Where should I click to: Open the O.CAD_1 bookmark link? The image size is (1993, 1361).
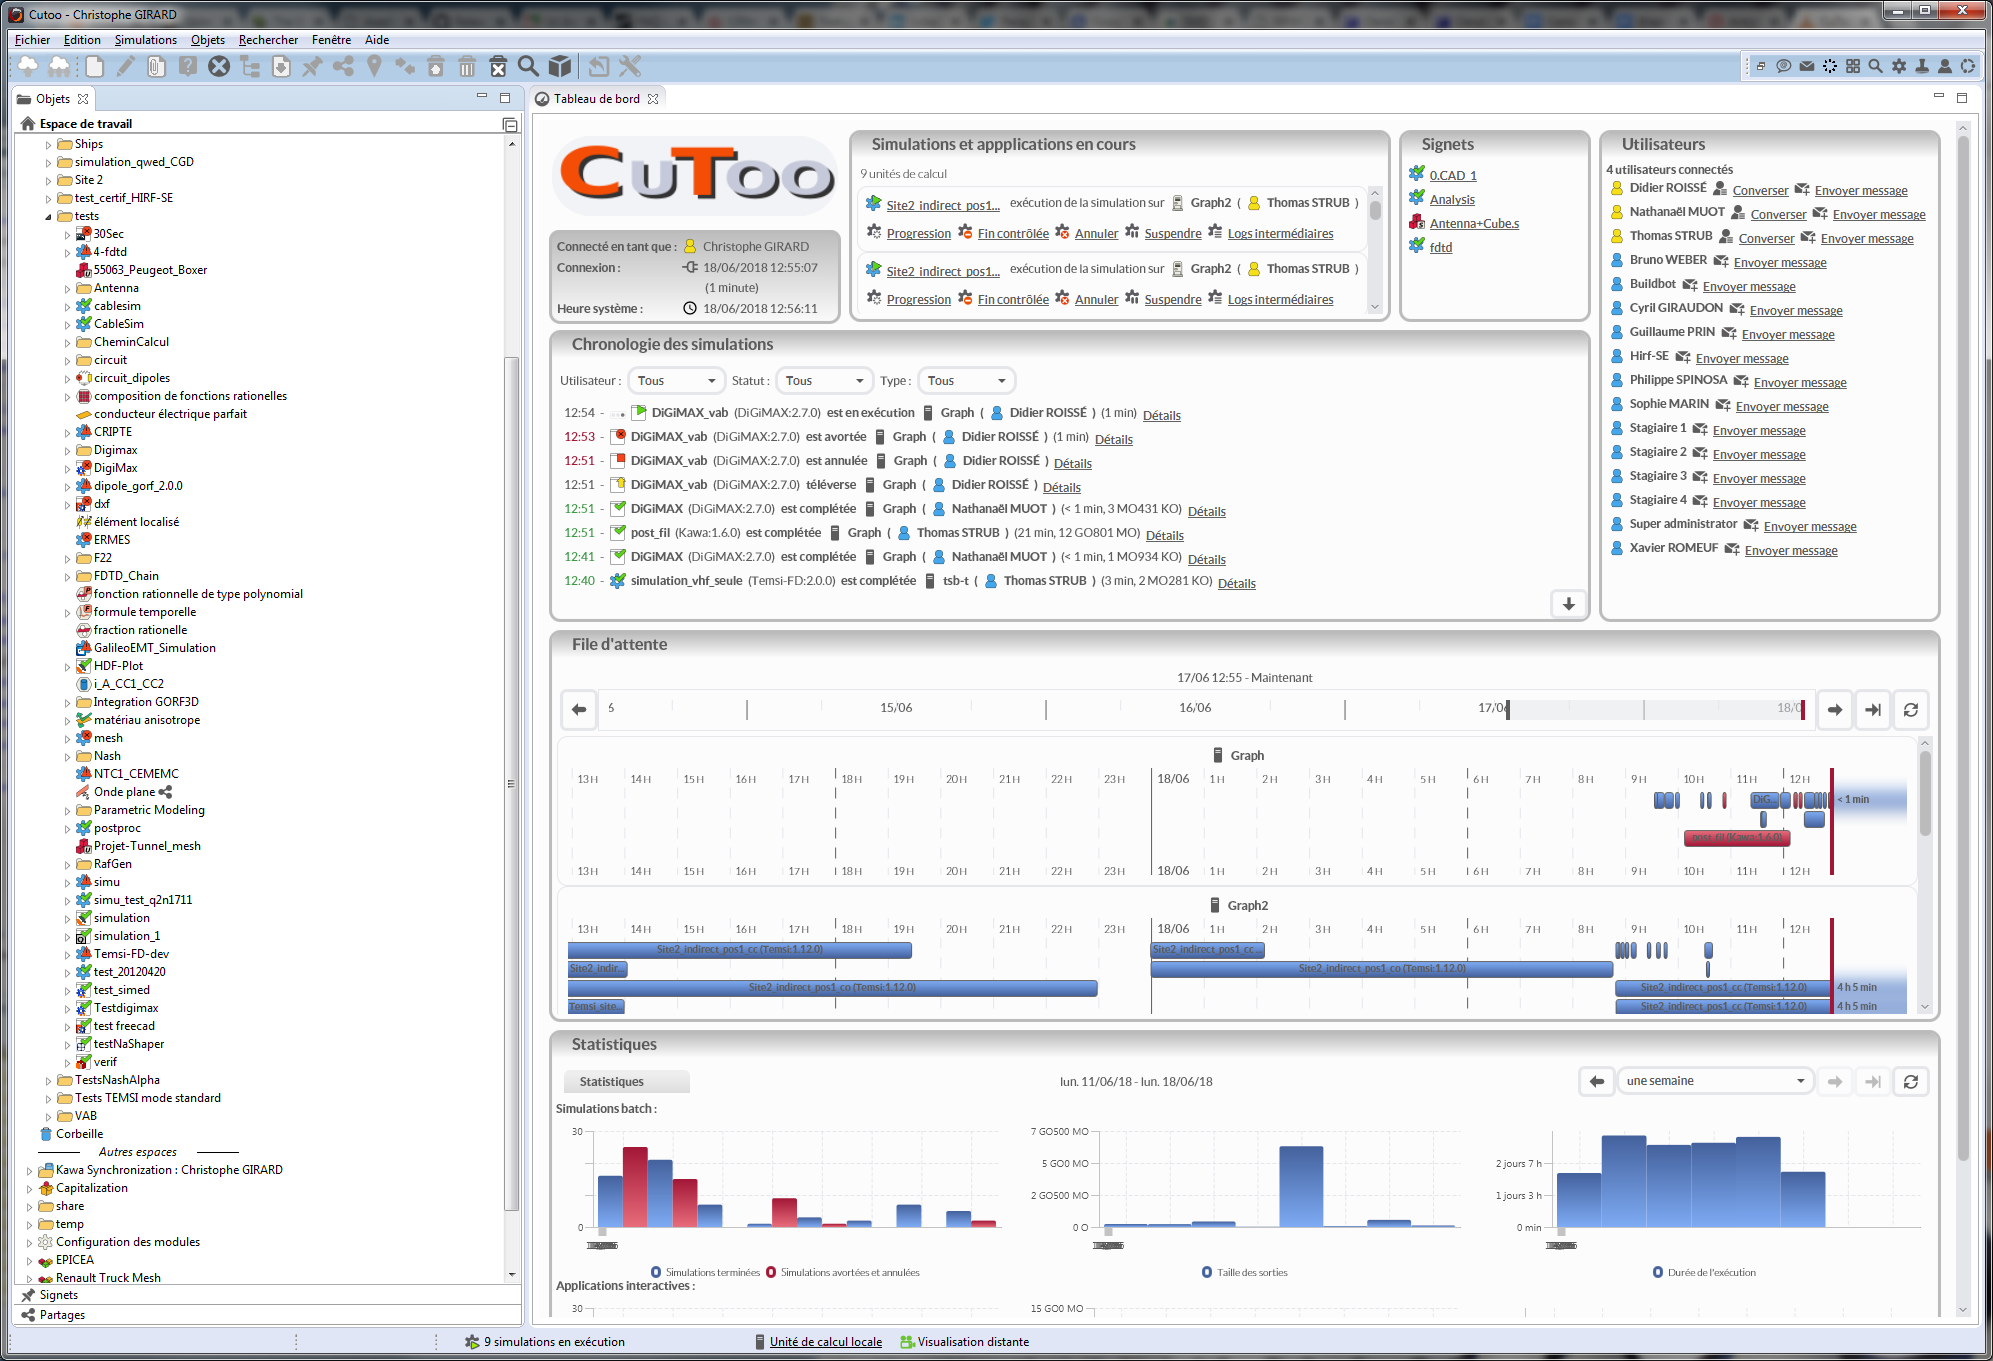tap(1453, 175)
